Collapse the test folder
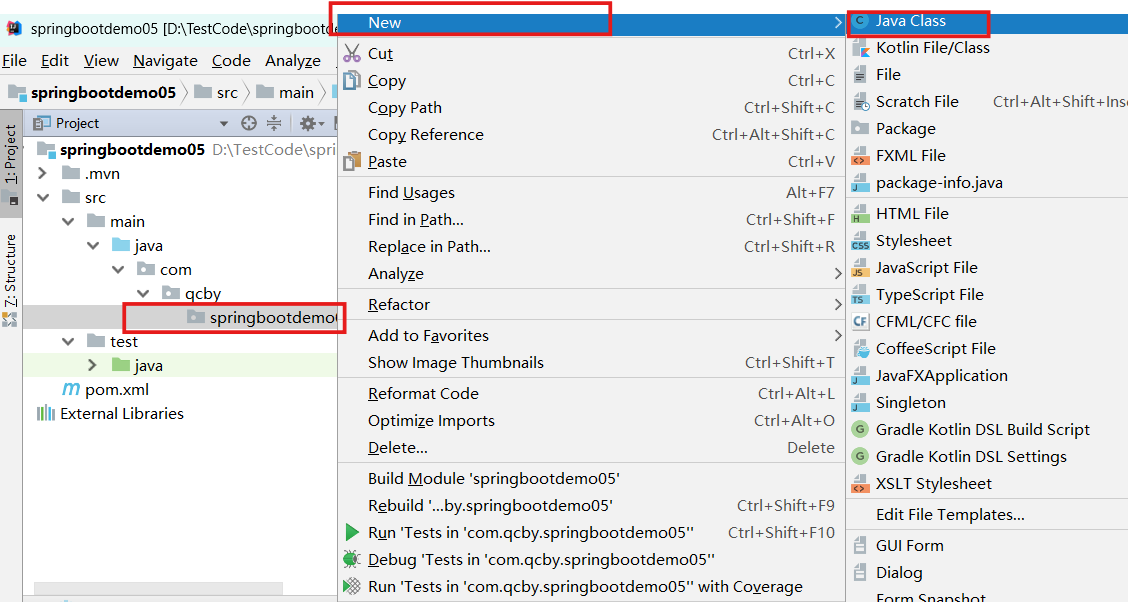Screen dimensions: 1128x602 (68, 342)
